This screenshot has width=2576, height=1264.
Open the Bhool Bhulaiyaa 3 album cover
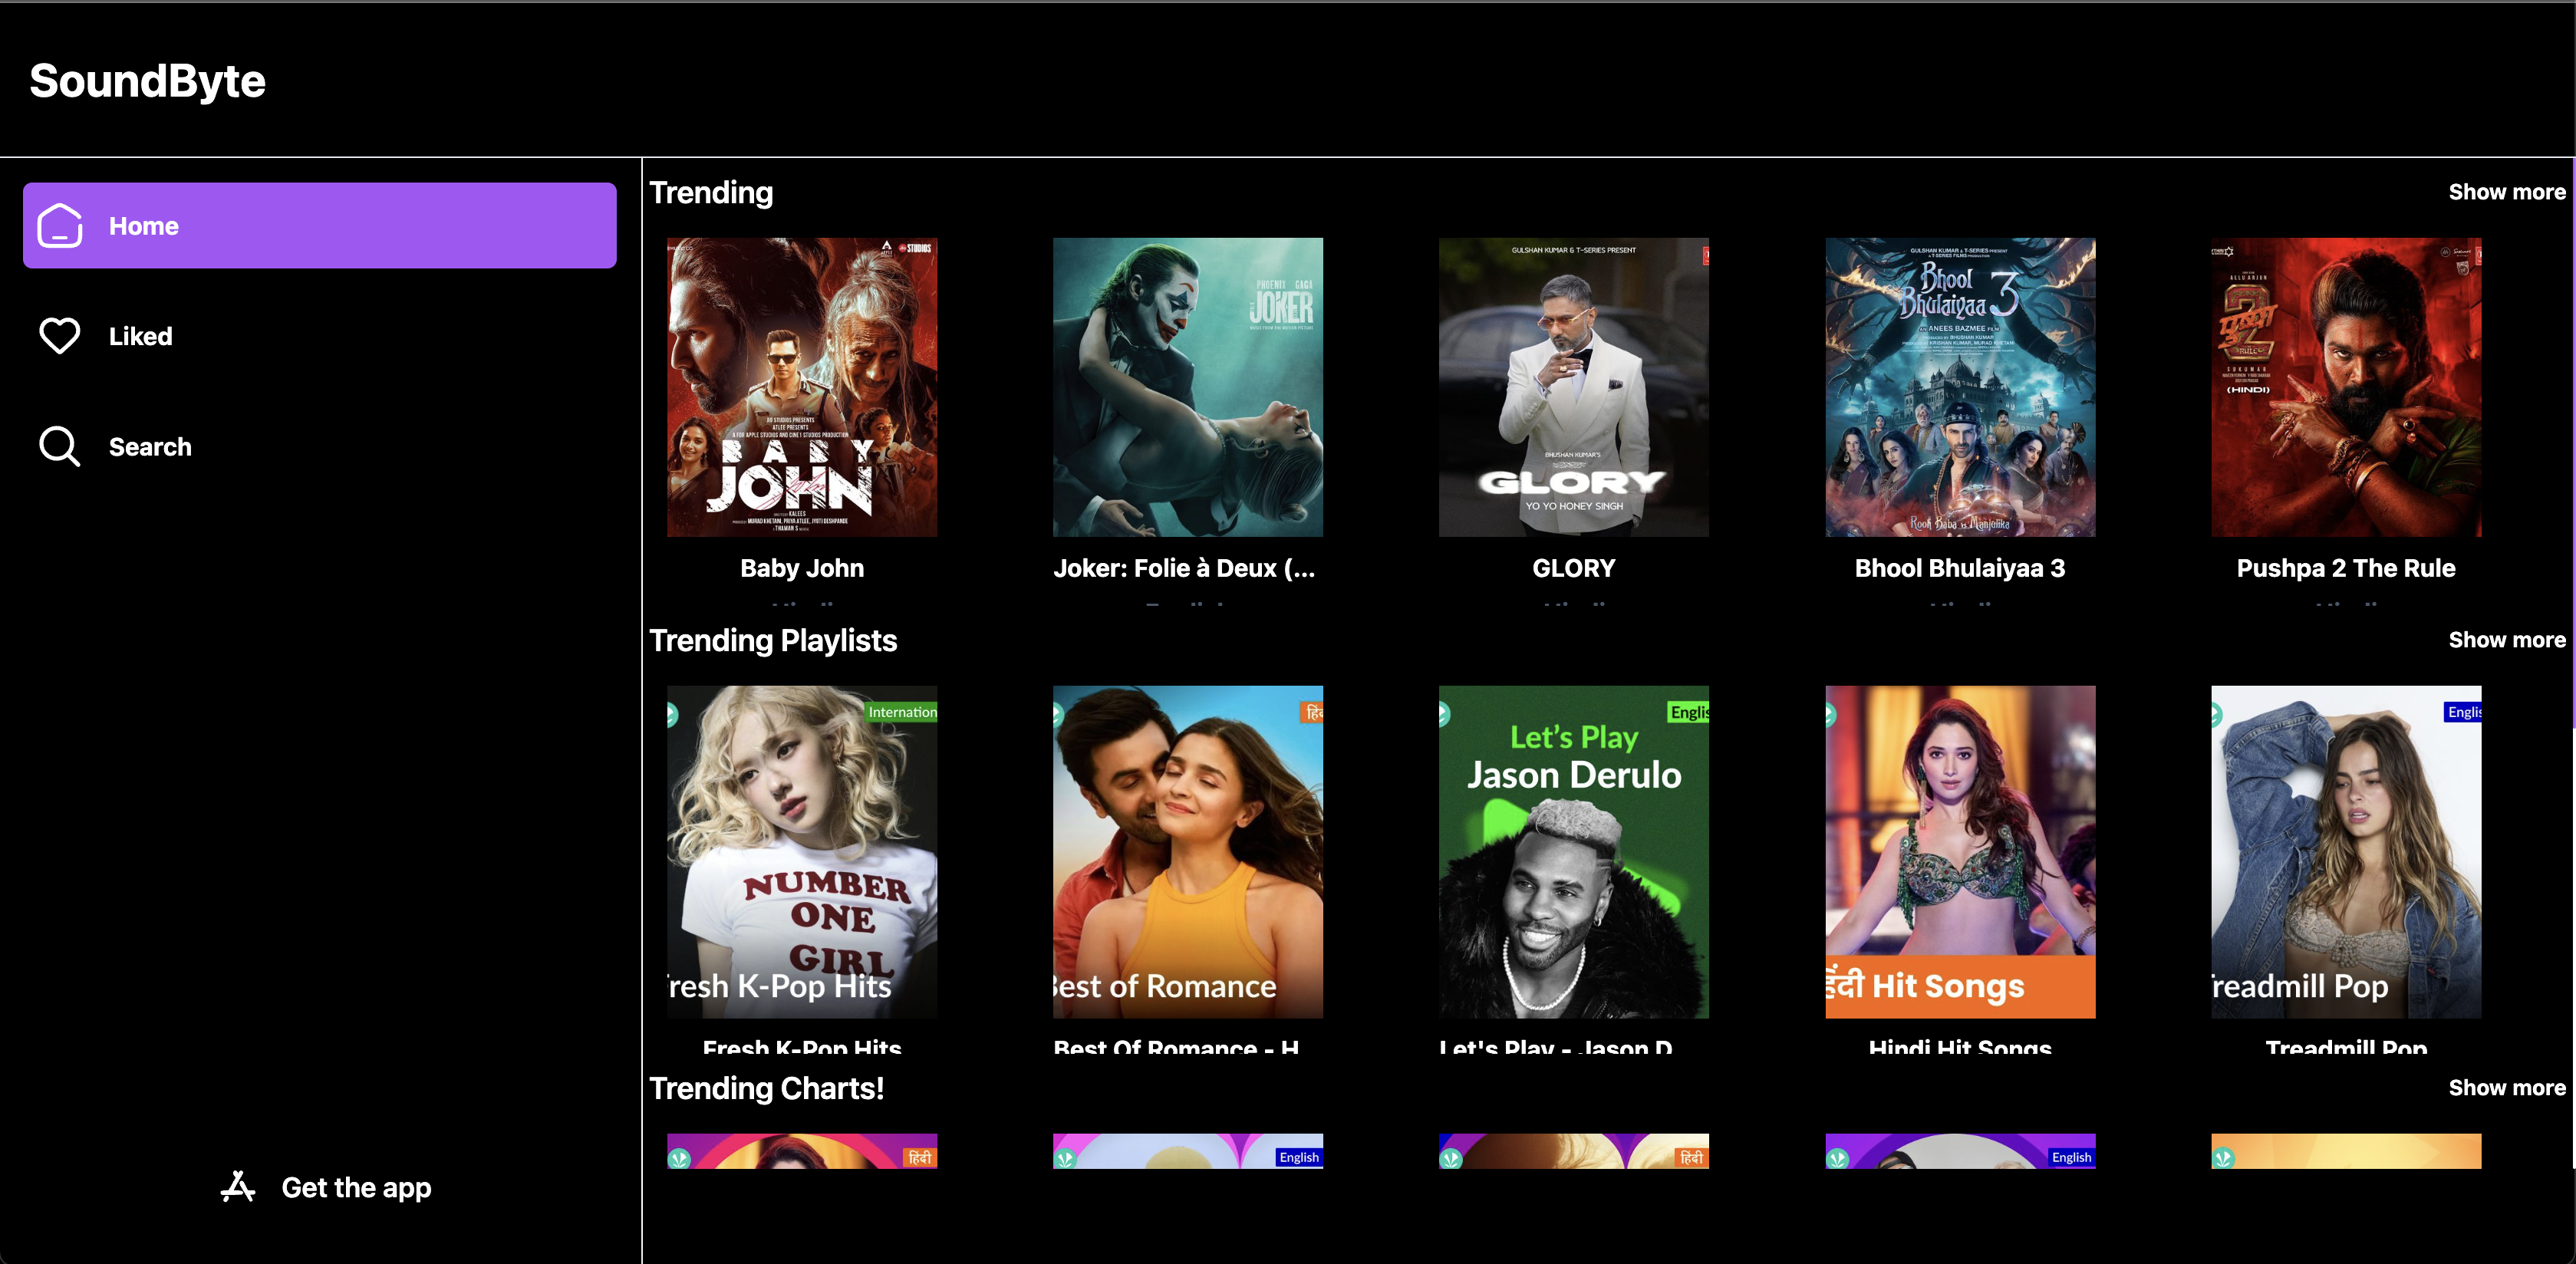1960,387
